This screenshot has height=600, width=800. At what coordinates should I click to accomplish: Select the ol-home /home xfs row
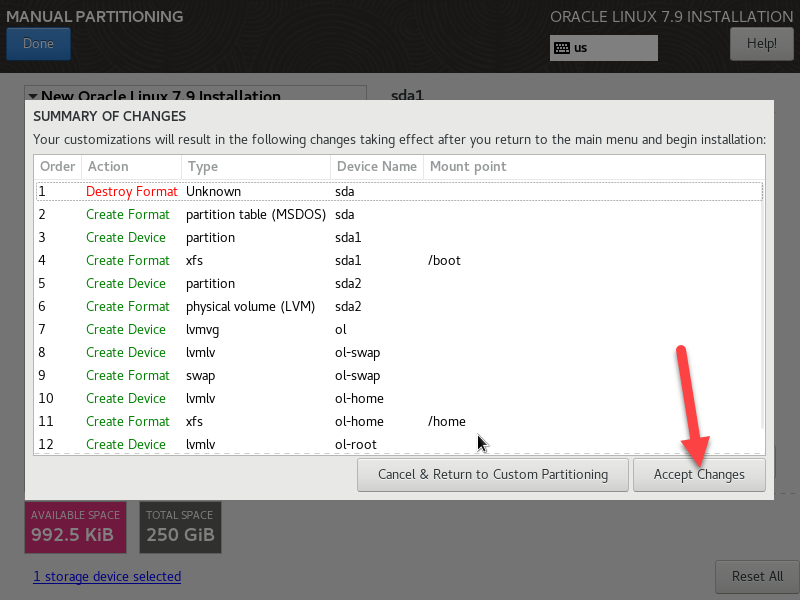pos(398,421)
